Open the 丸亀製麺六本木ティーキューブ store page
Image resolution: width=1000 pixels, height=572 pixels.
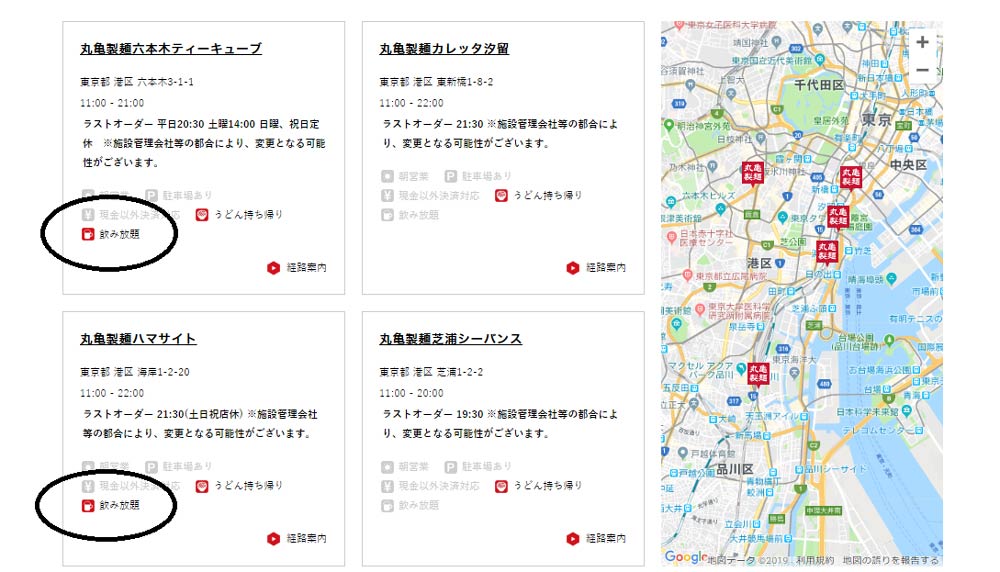[171, 48]
